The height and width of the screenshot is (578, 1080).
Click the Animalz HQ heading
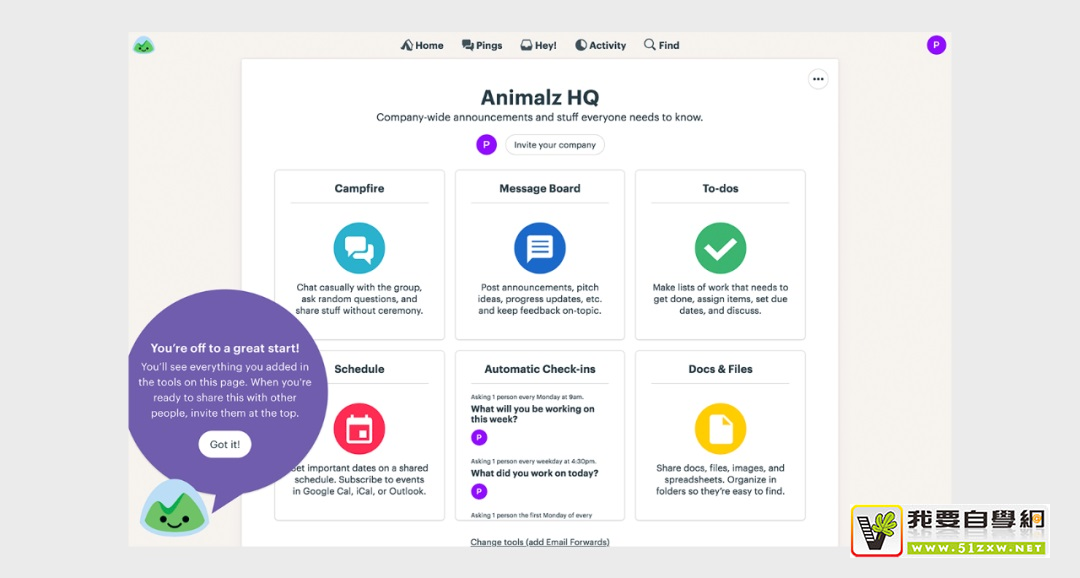click(539, 97)
